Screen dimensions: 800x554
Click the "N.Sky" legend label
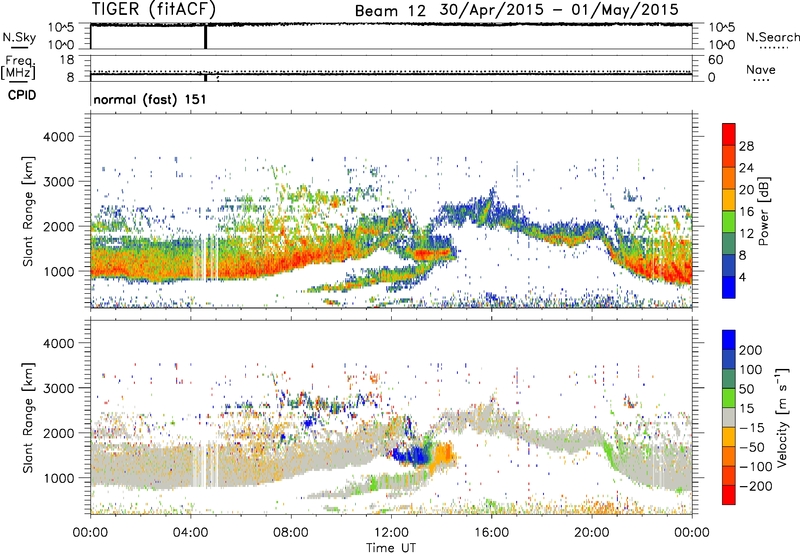pos(19,37)
